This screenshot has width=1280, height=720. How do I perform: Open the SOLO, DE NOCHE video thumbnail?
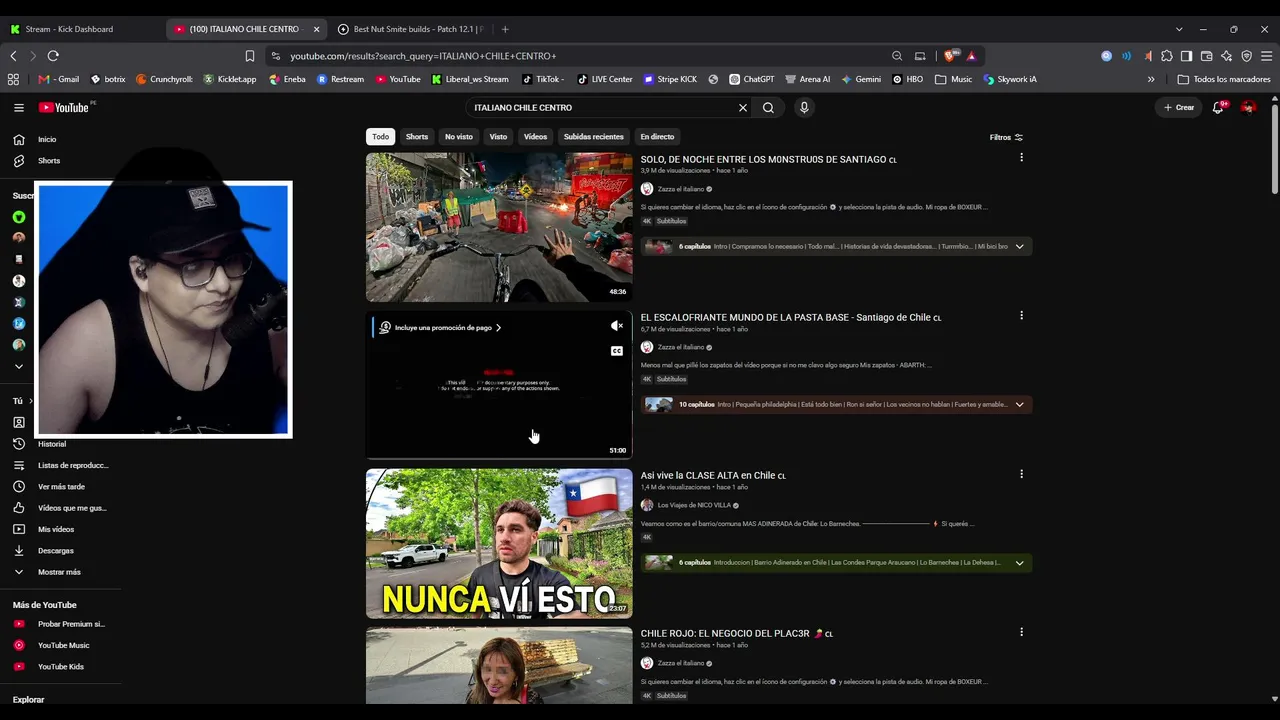tap(499, 227)
